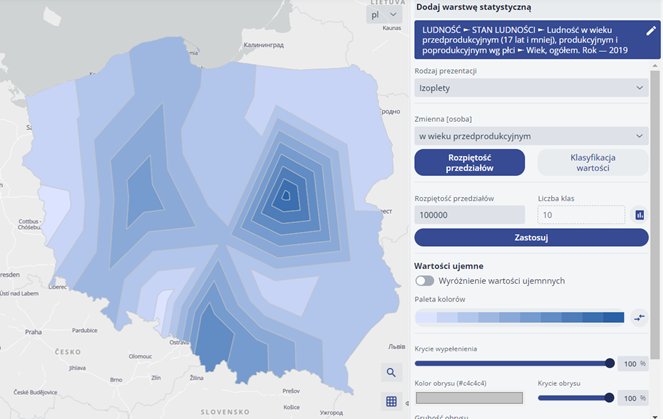Open the pl language selector
663x419 pixels.
pyautogui.click(x=384, y=15)
